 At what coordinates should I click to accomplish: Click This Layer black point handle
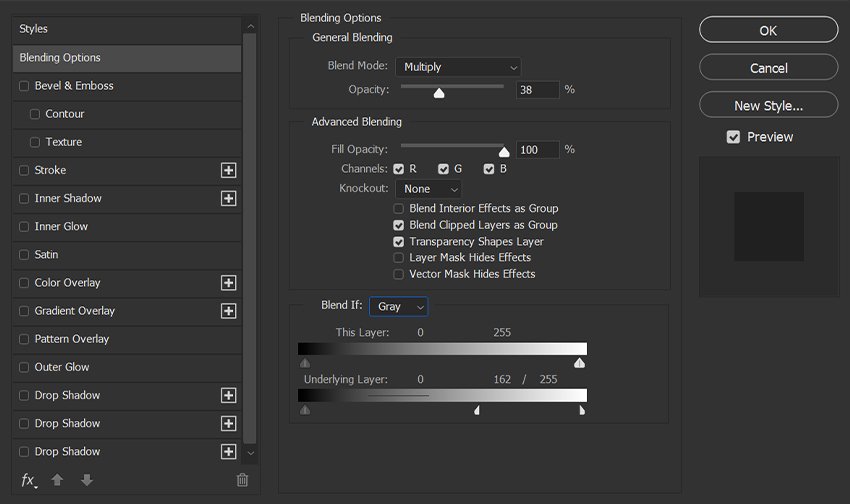point(305,363)
